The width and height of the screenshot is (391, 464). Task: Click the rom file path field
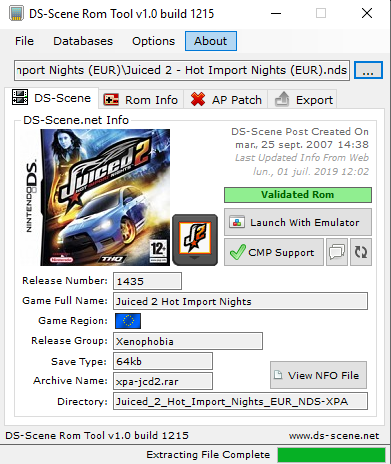[182, 70]
